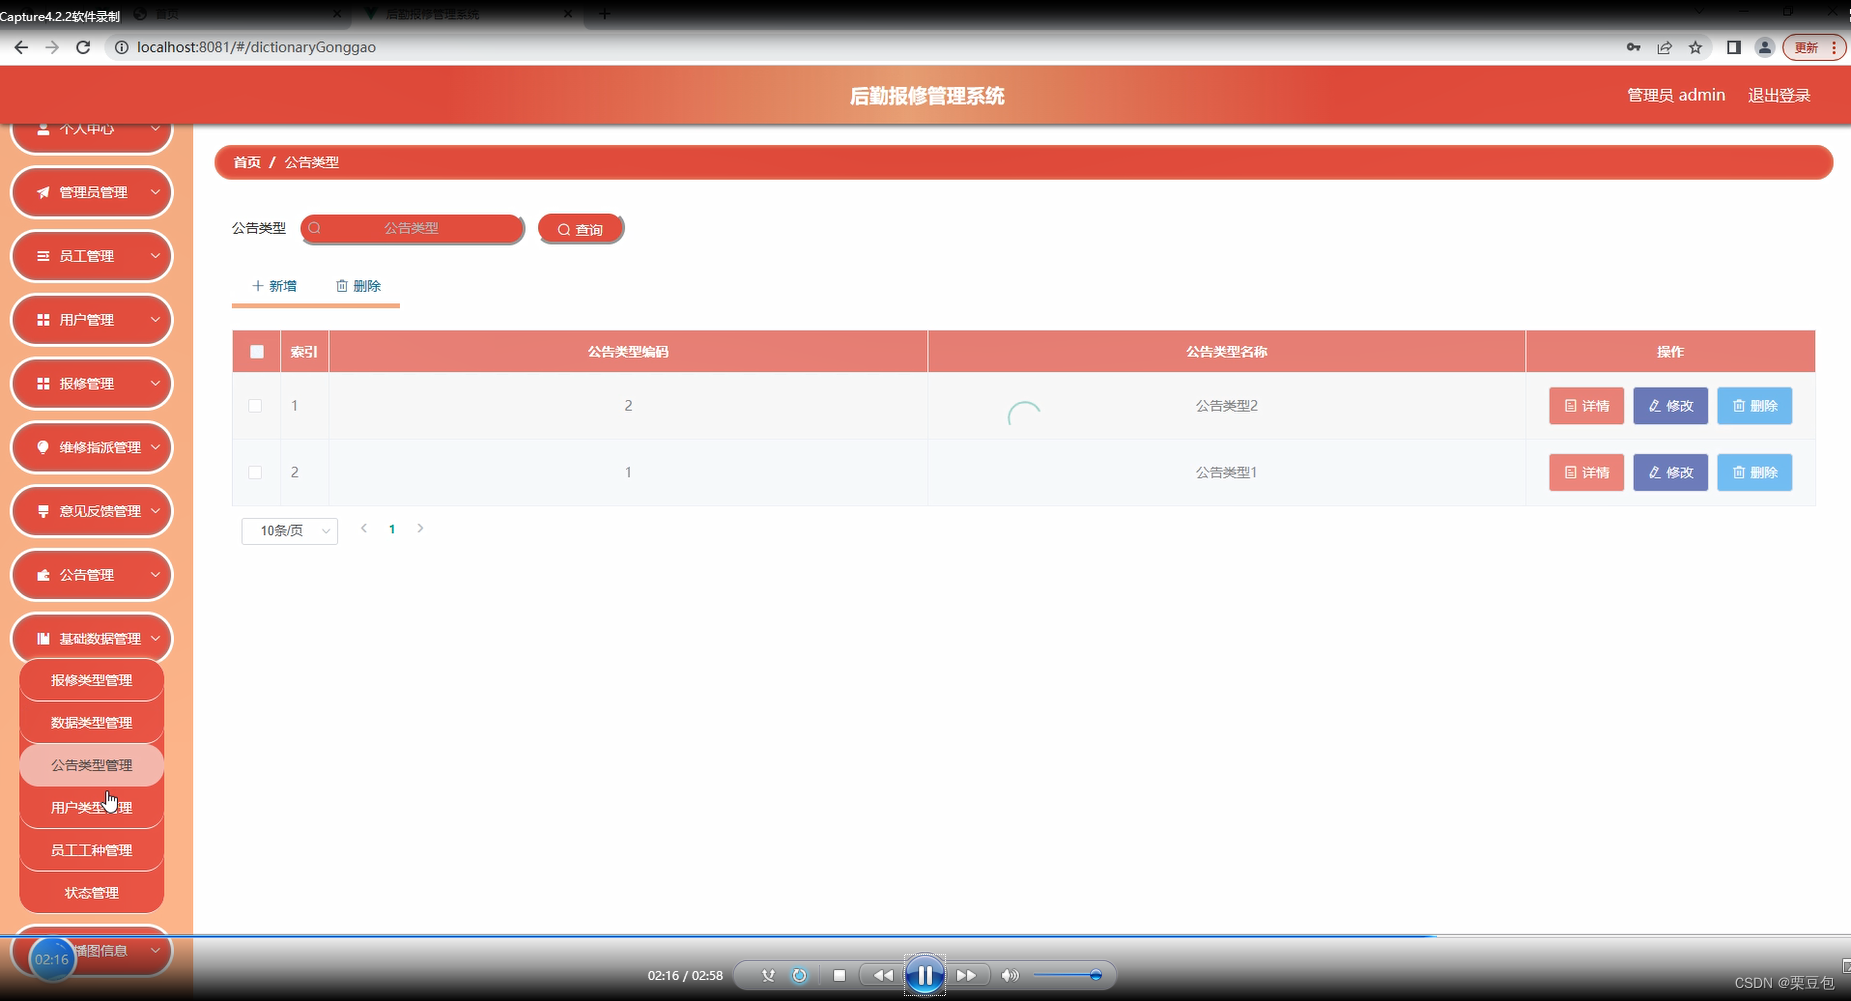Click the 公告类型1 name cell
The width and height of the screenshot is (1851, 1001).
point(1227,472)
